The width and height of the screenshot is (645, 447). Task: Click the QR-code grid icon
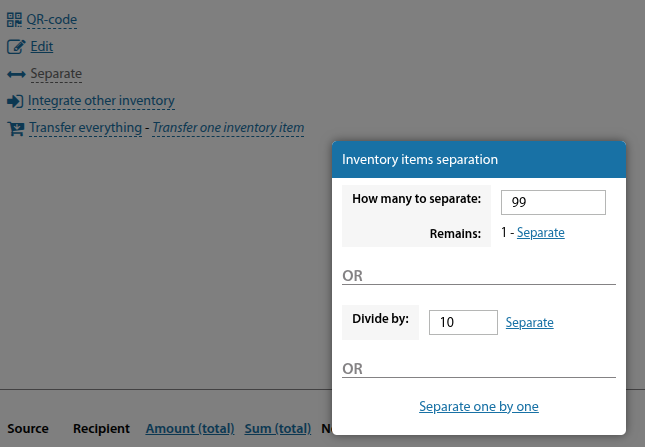click(x=14, y=19)
